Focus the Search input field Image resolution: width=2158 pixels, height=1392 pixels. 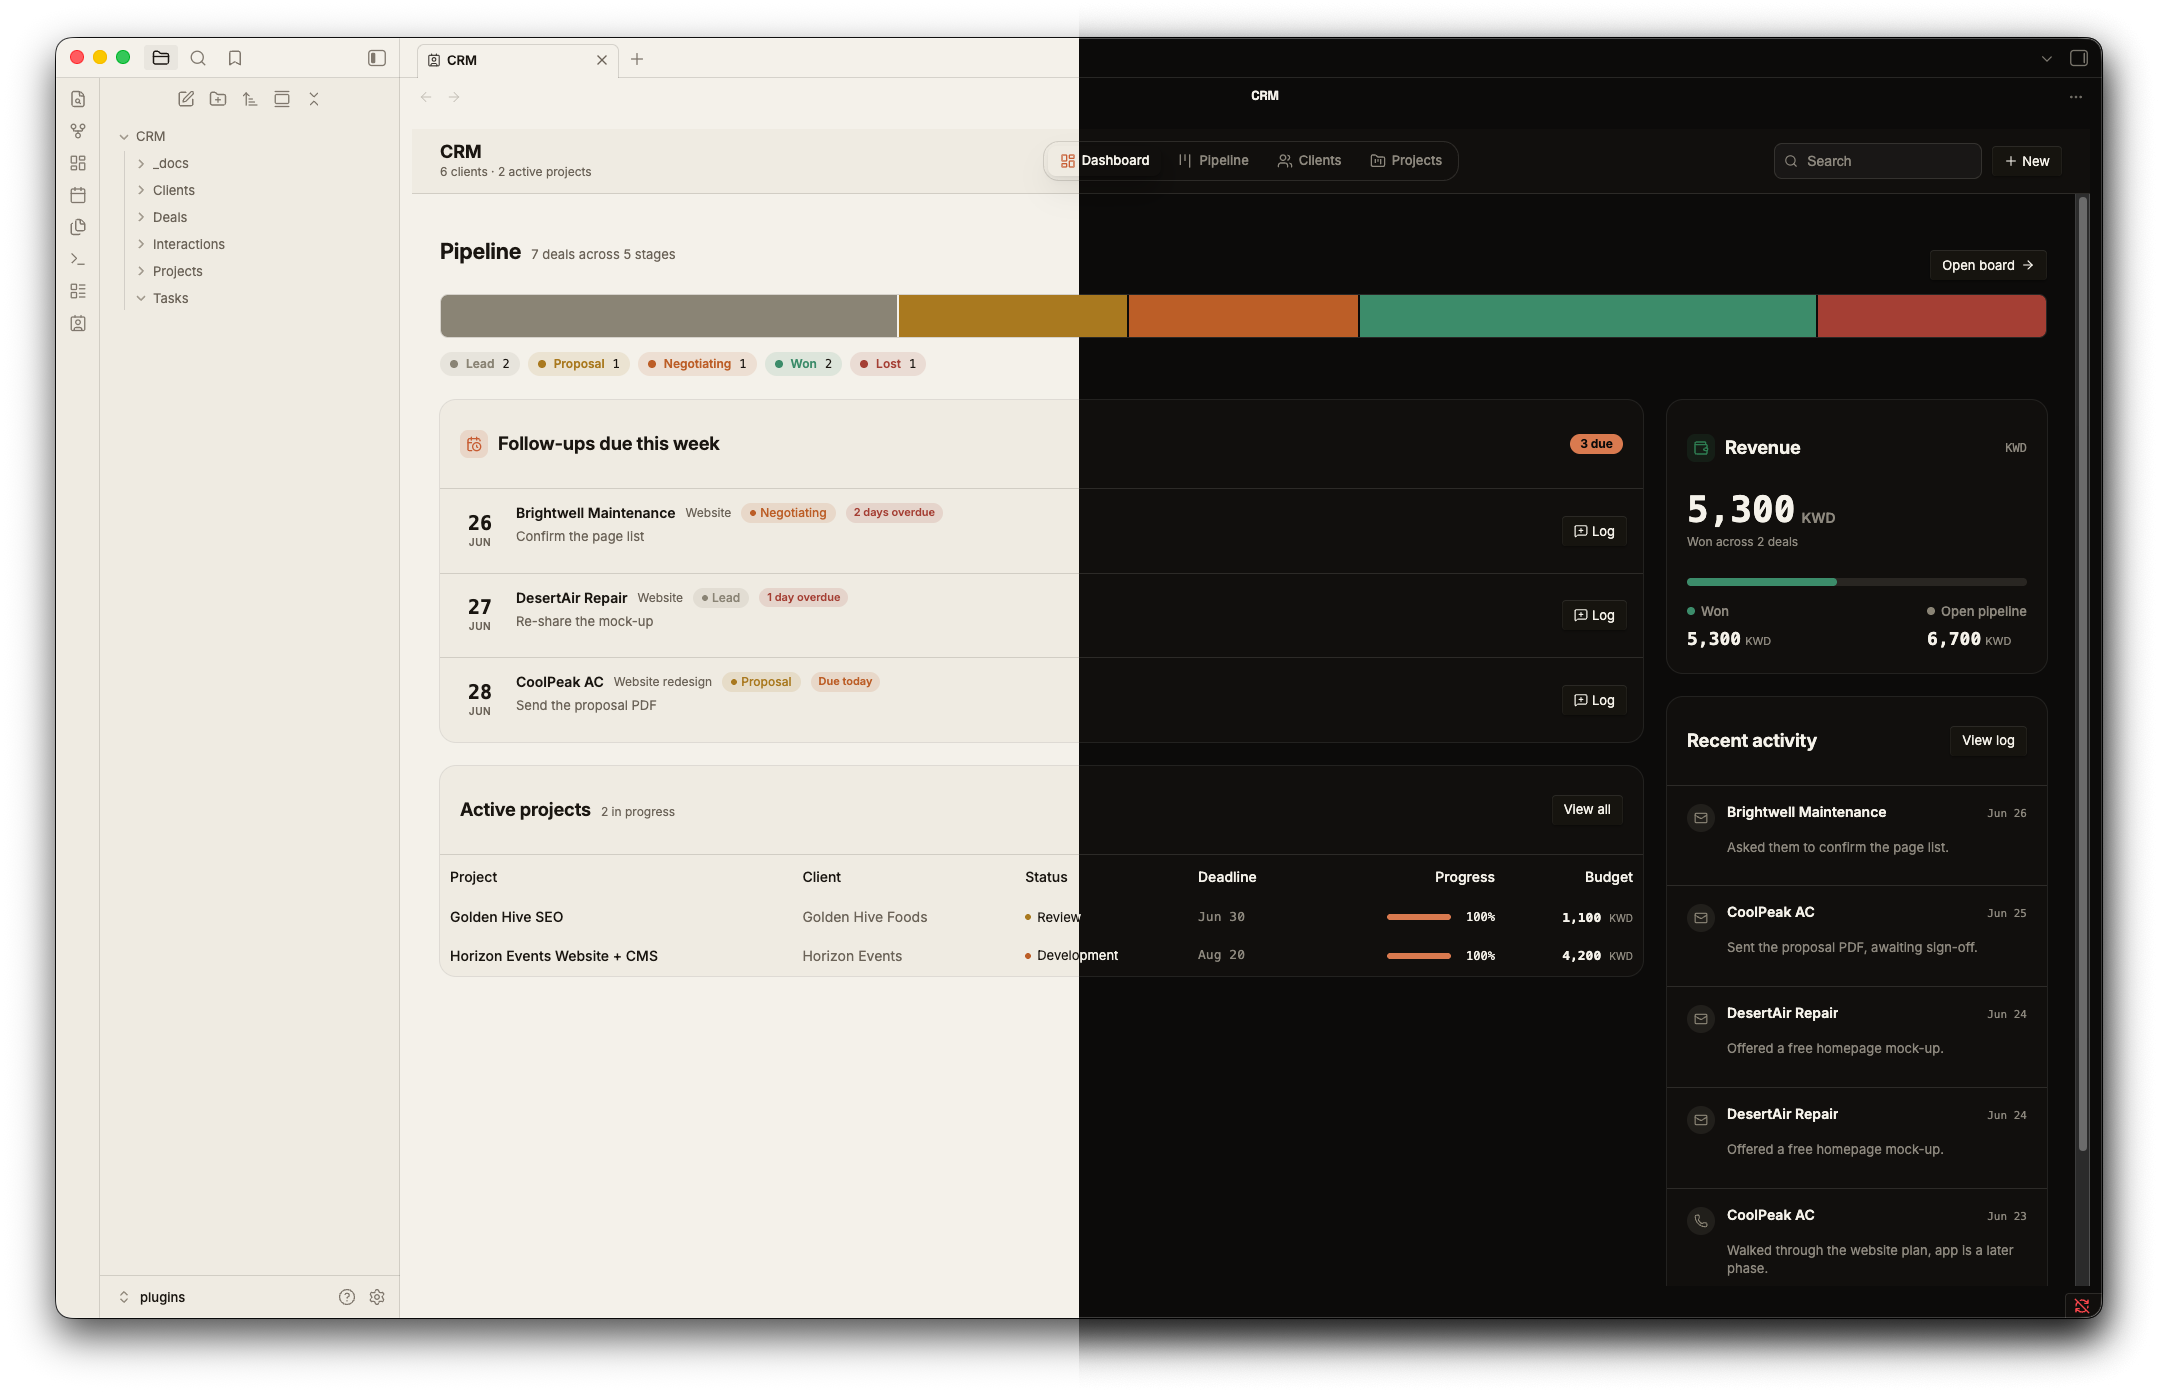[1877, 161]
